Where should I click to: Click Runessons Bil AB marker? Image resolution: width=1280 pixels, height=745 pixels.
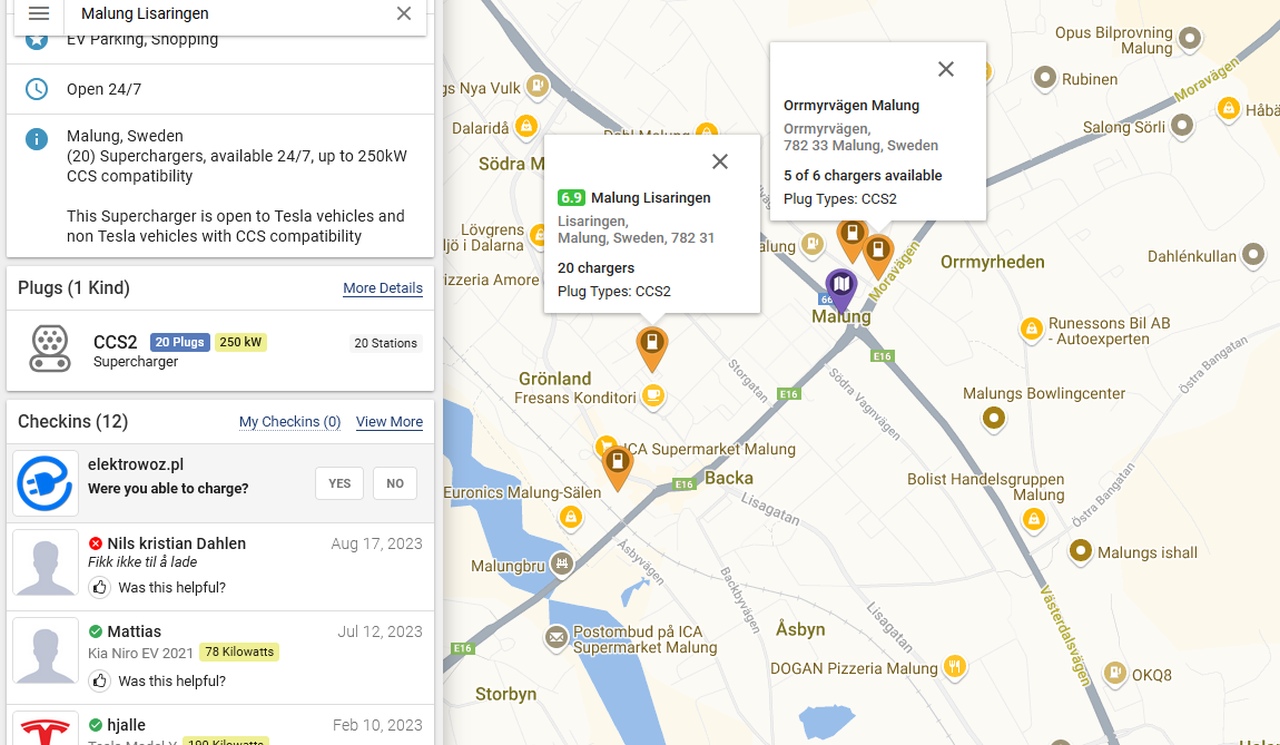click(x=1031, y=329)
